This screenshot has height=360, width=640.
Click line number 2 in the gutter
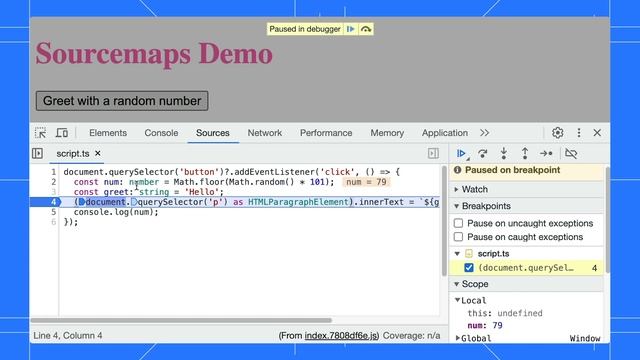click(53, 182)
